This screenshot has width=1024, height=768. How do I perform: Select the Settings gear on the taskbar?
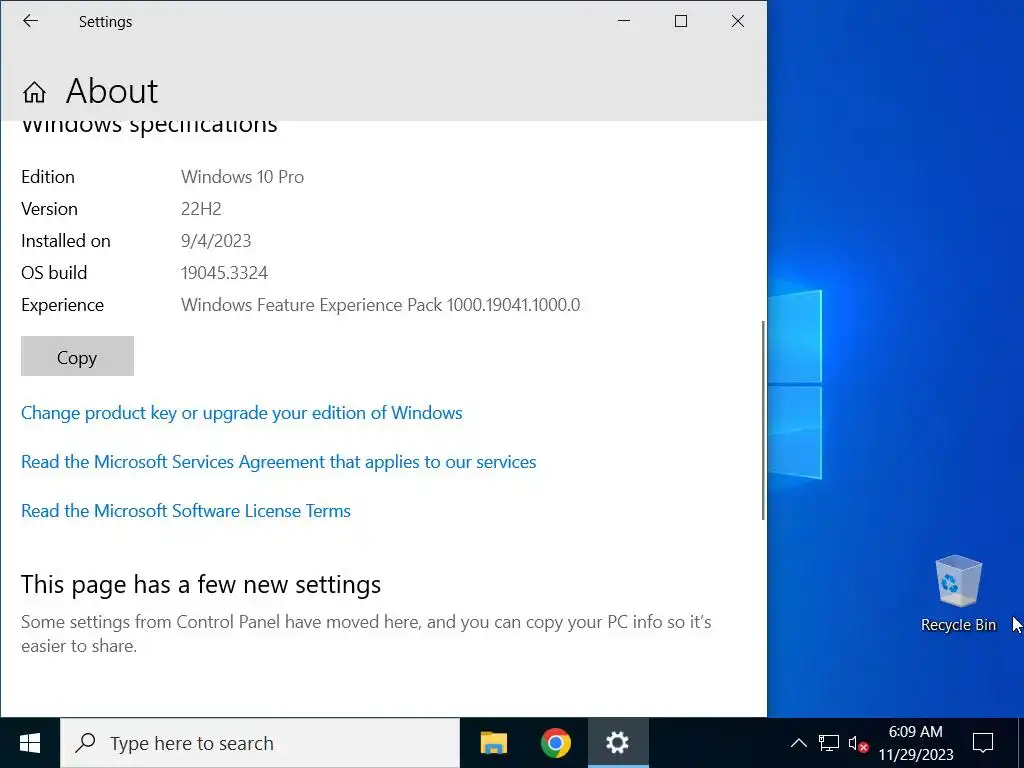point(618,743)
